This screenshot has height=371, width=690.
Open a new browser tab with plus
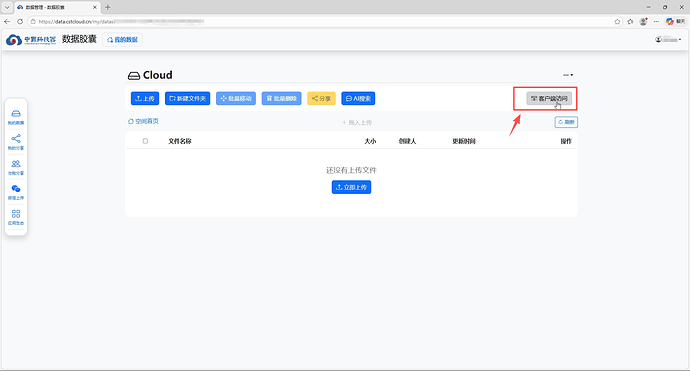point(107,7)
